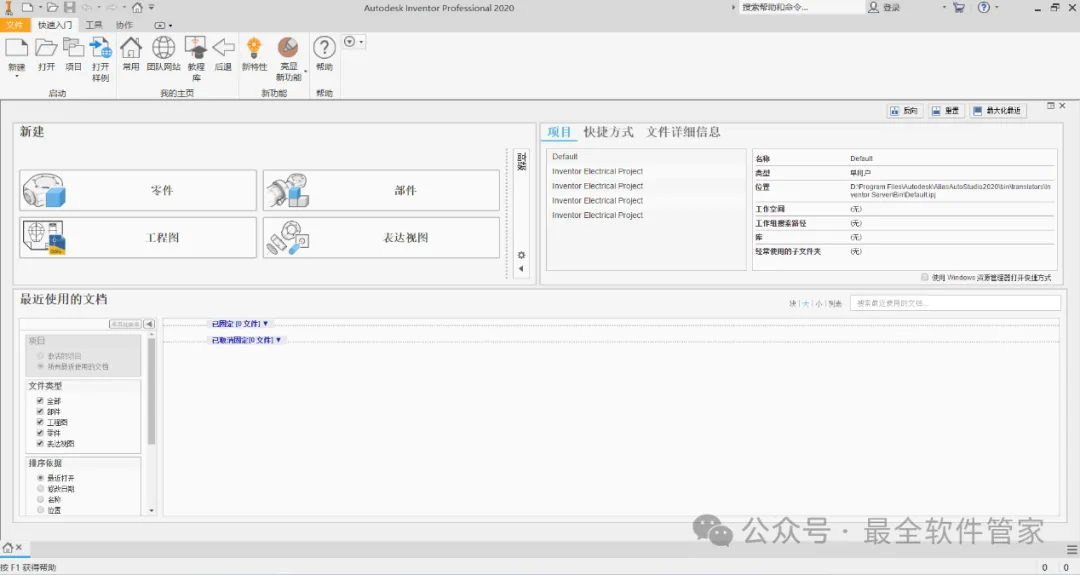Click the Save disk icon in quick access toolbar
Screen dimensions: 1080x575
pyautogui.click(x=70, y=8)
